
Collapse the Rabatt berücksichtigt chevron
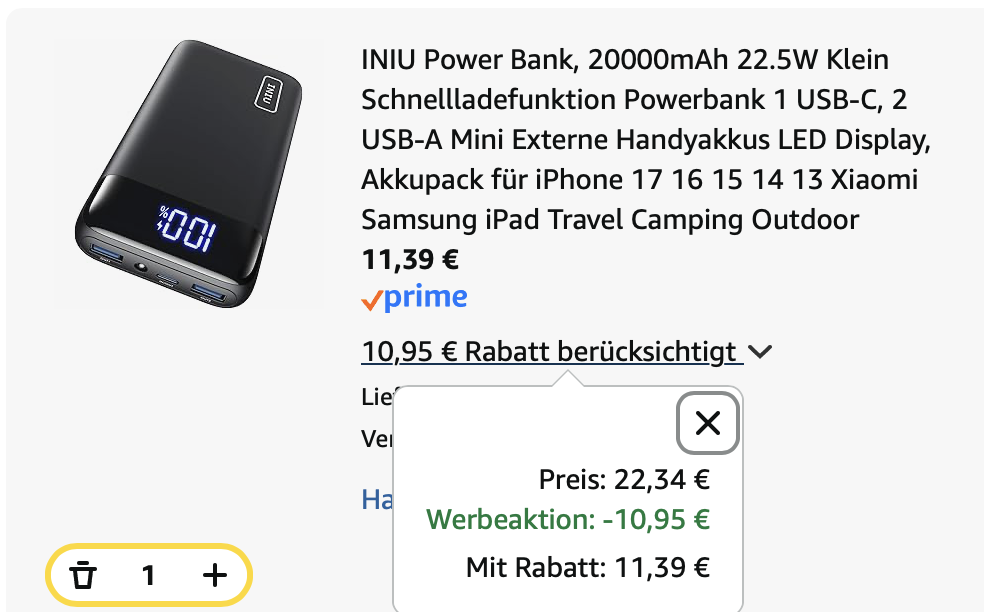(x=760, y=352)
